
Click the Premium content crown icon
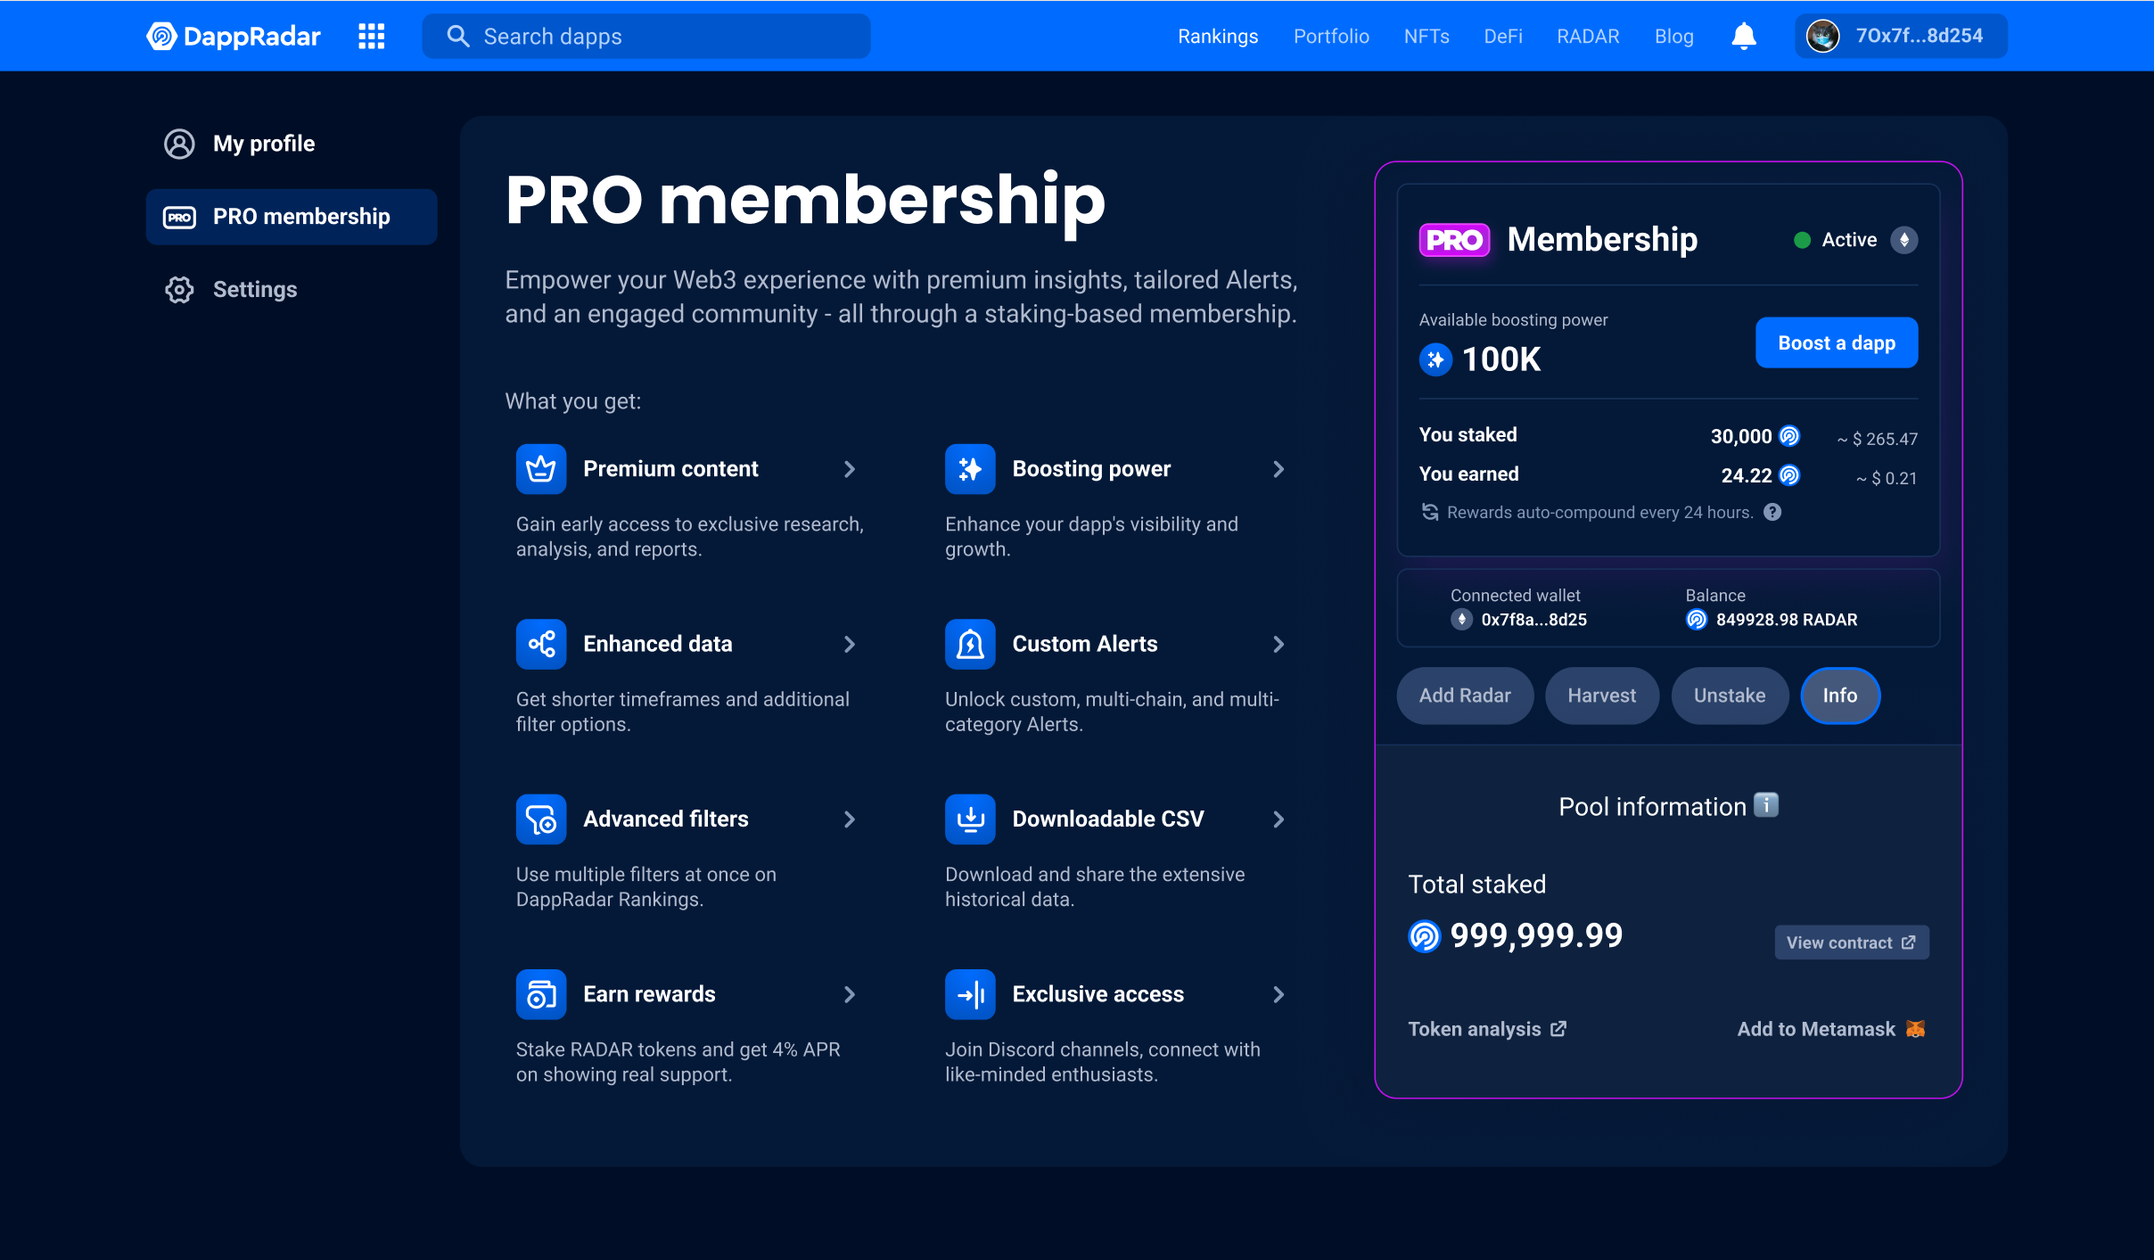point(541,469)
